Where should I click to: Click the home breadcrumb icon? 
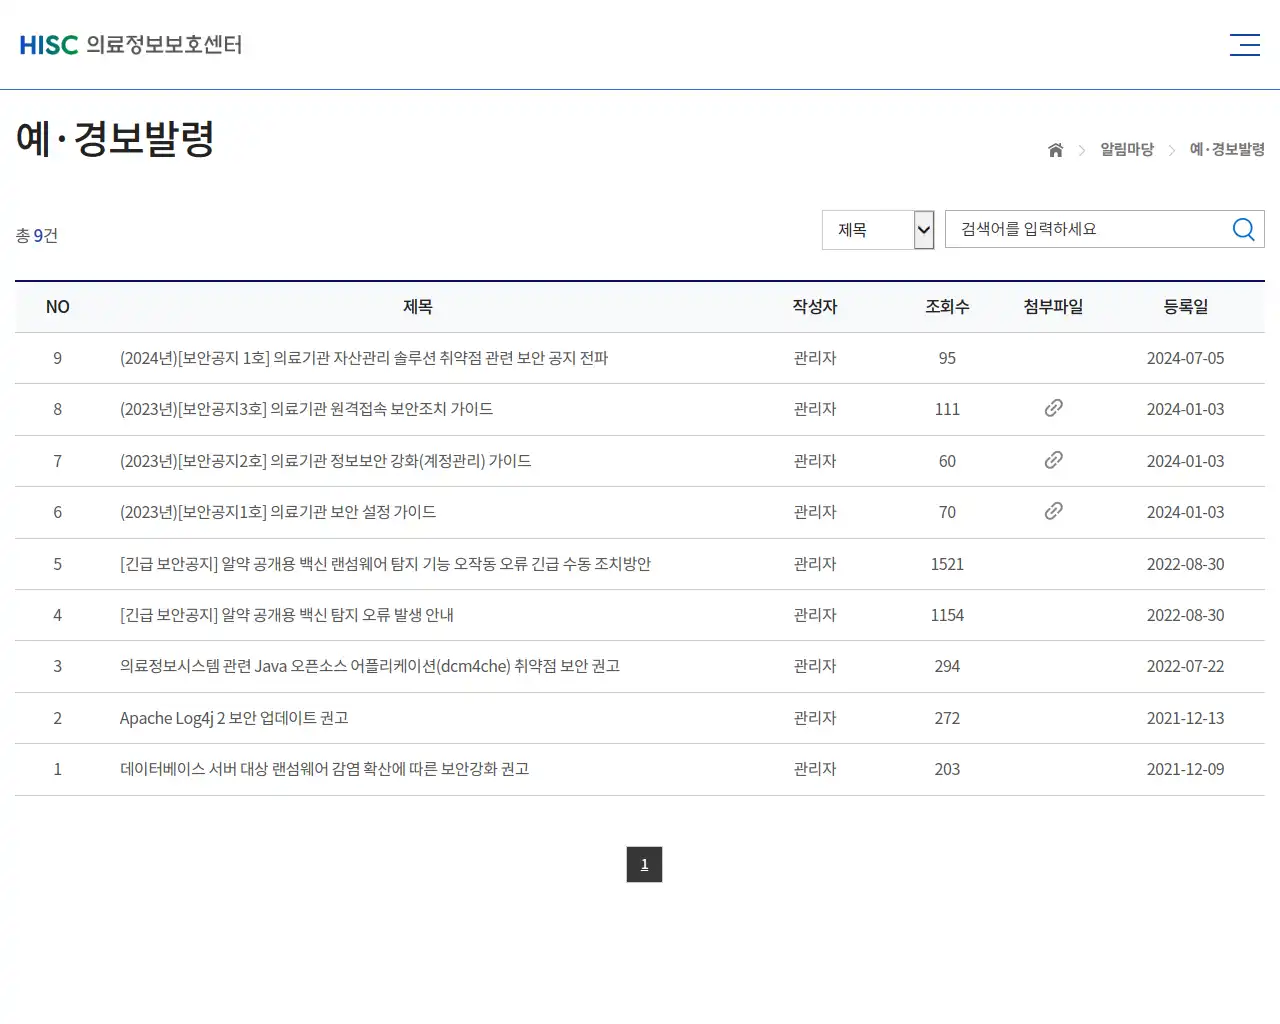click(1055, 149)
